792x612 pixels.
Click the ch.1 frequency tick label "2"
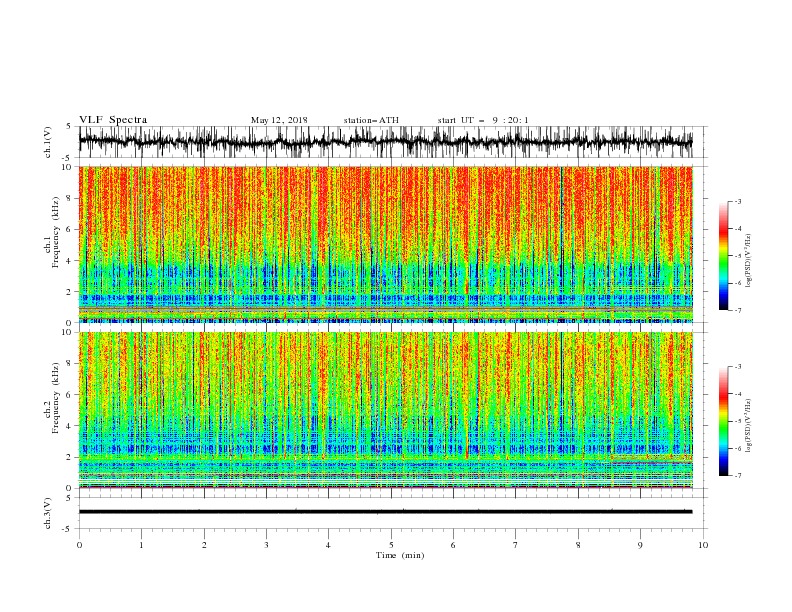click(x=69, y=292)
